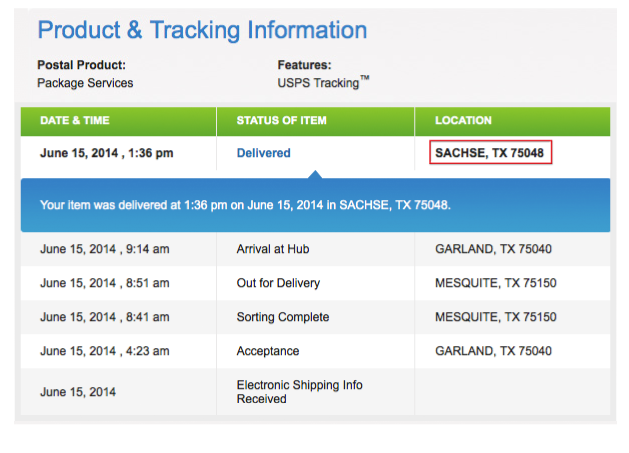Viewport: 629px width, 453px height.
Task: Click the June 15, 2014, 1:36 pm timestamp
Action: (107, 153)
